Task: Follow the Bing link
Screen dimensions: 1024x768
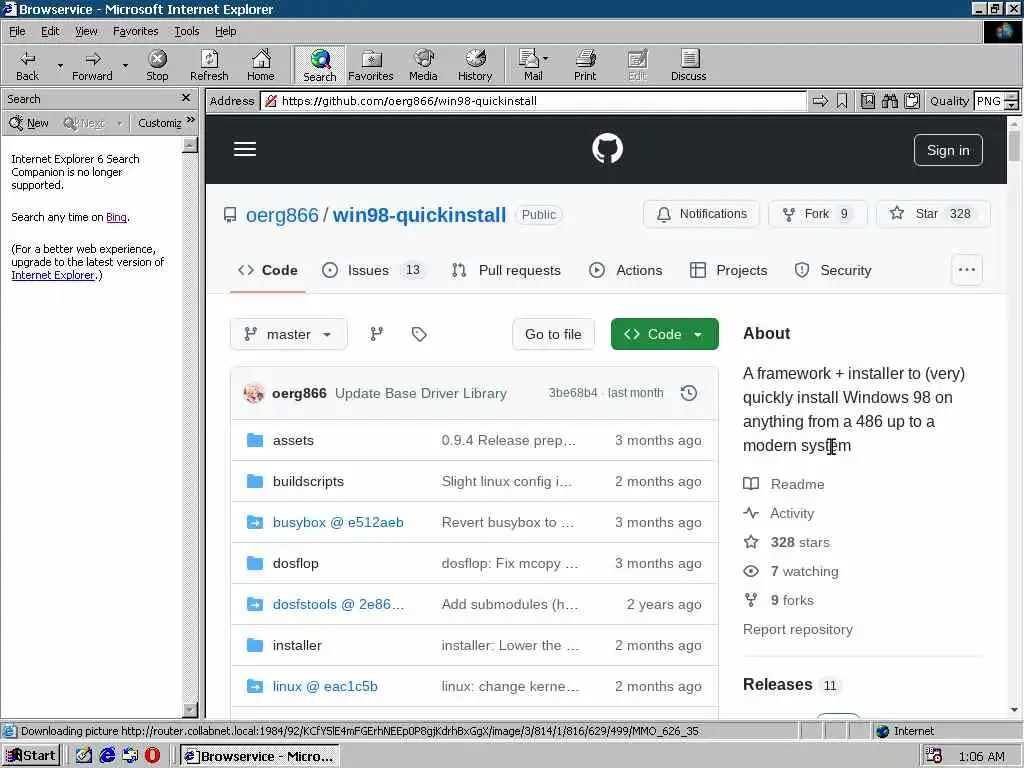Action: pos(116,217)
